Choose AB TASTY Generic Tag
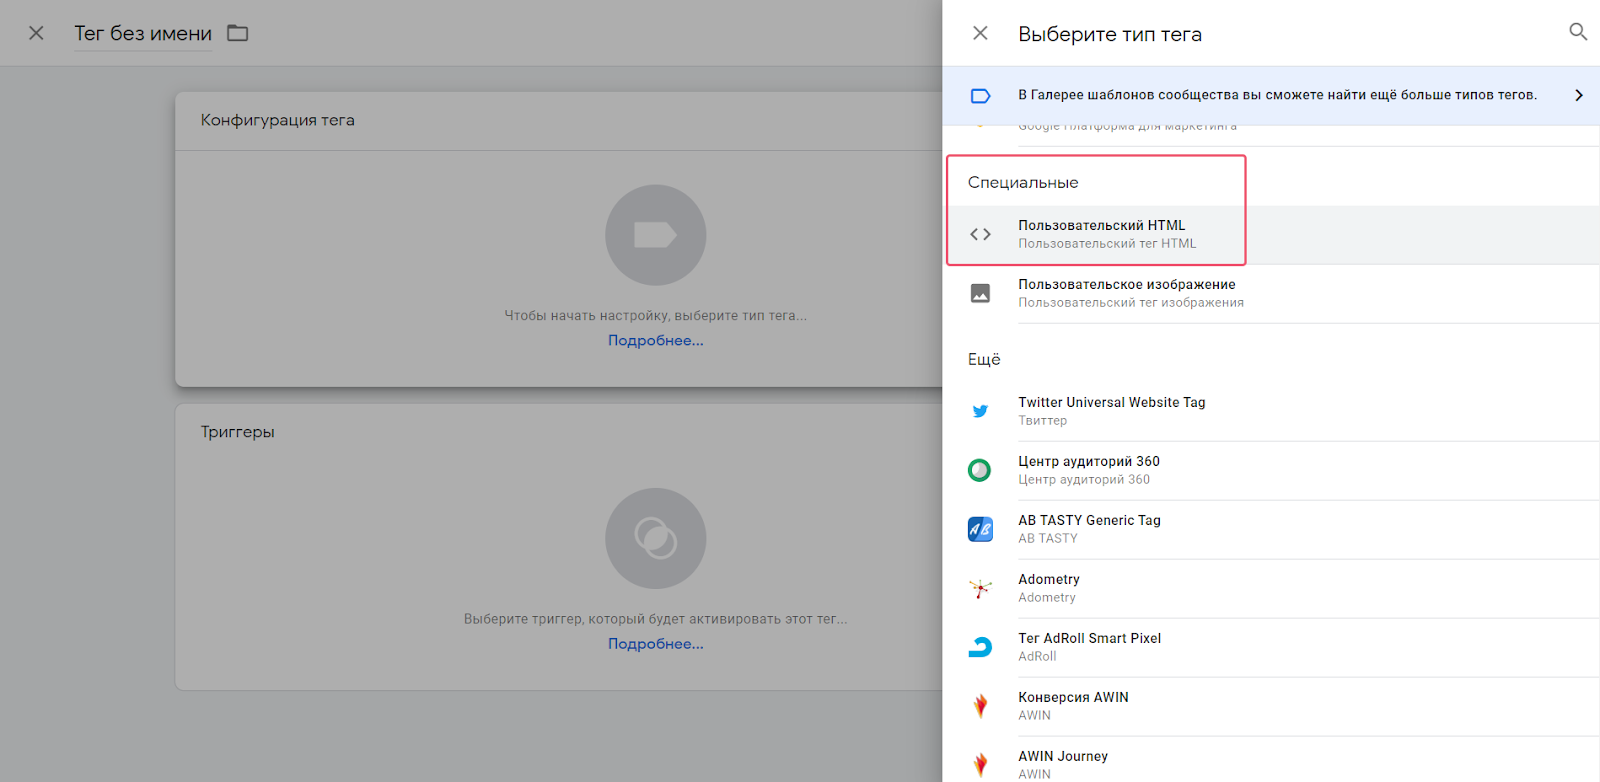Screen dimensions: 1600x782 point(1271,529)
